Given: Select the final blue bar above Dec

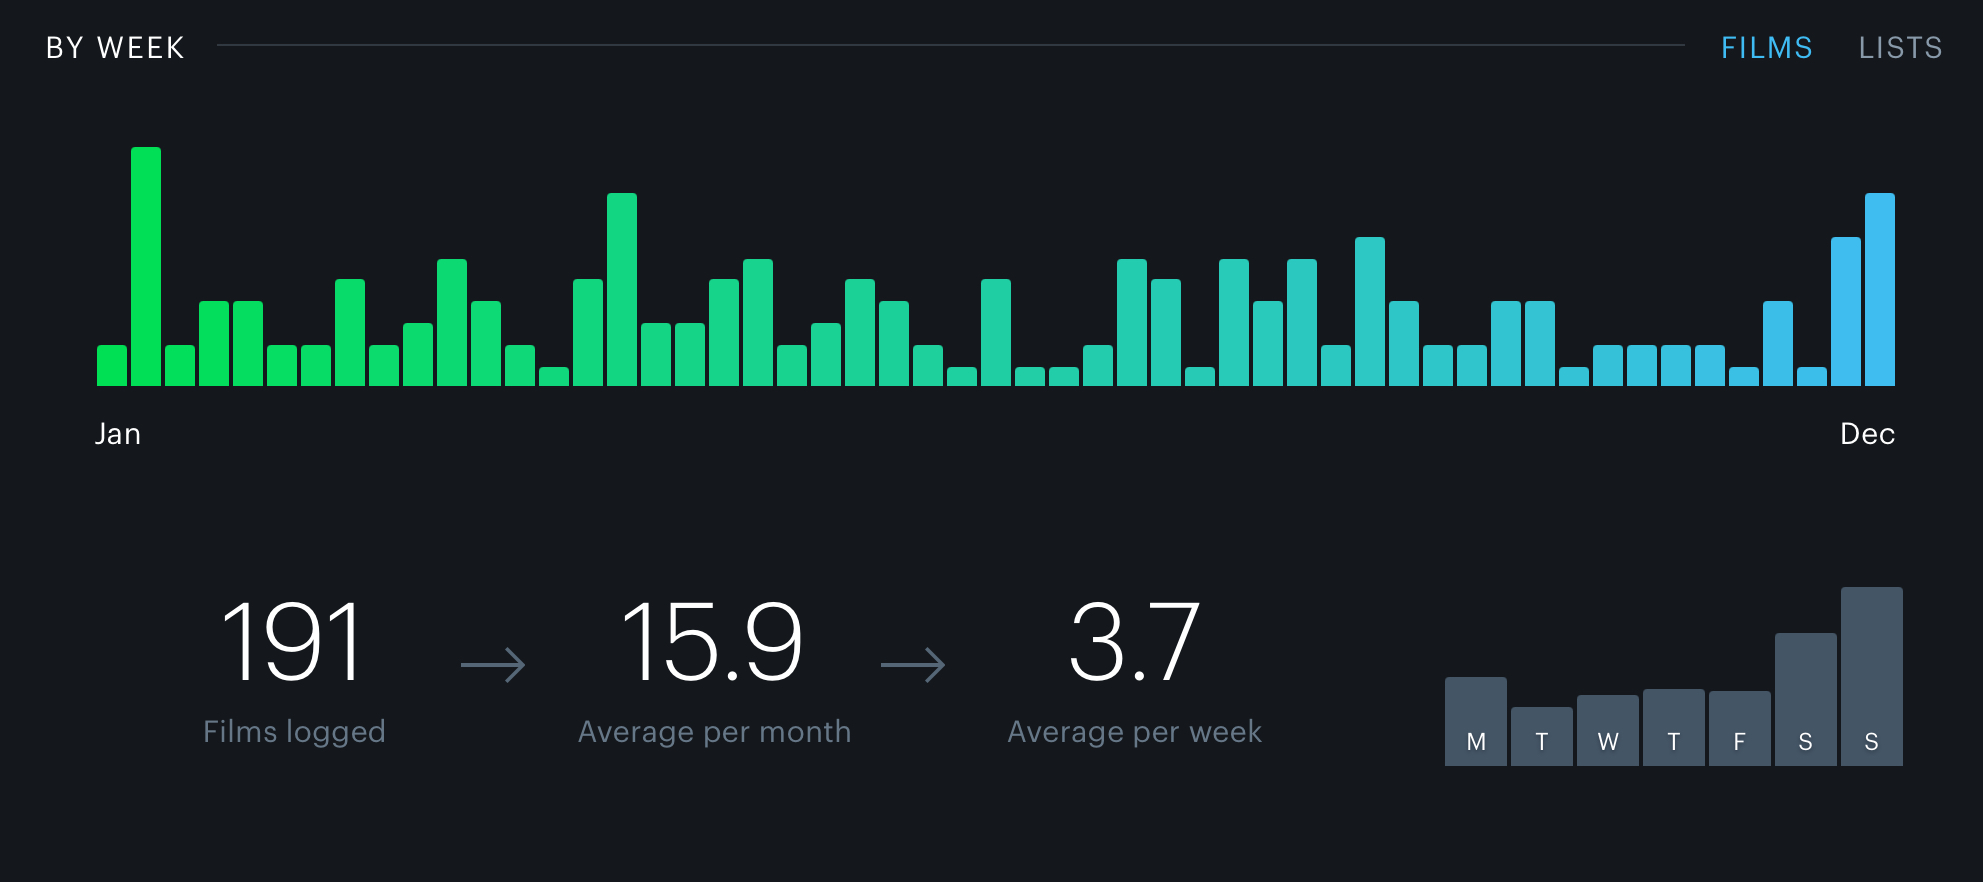Looking at the screenshot, I should click(x=1879, y=290).
